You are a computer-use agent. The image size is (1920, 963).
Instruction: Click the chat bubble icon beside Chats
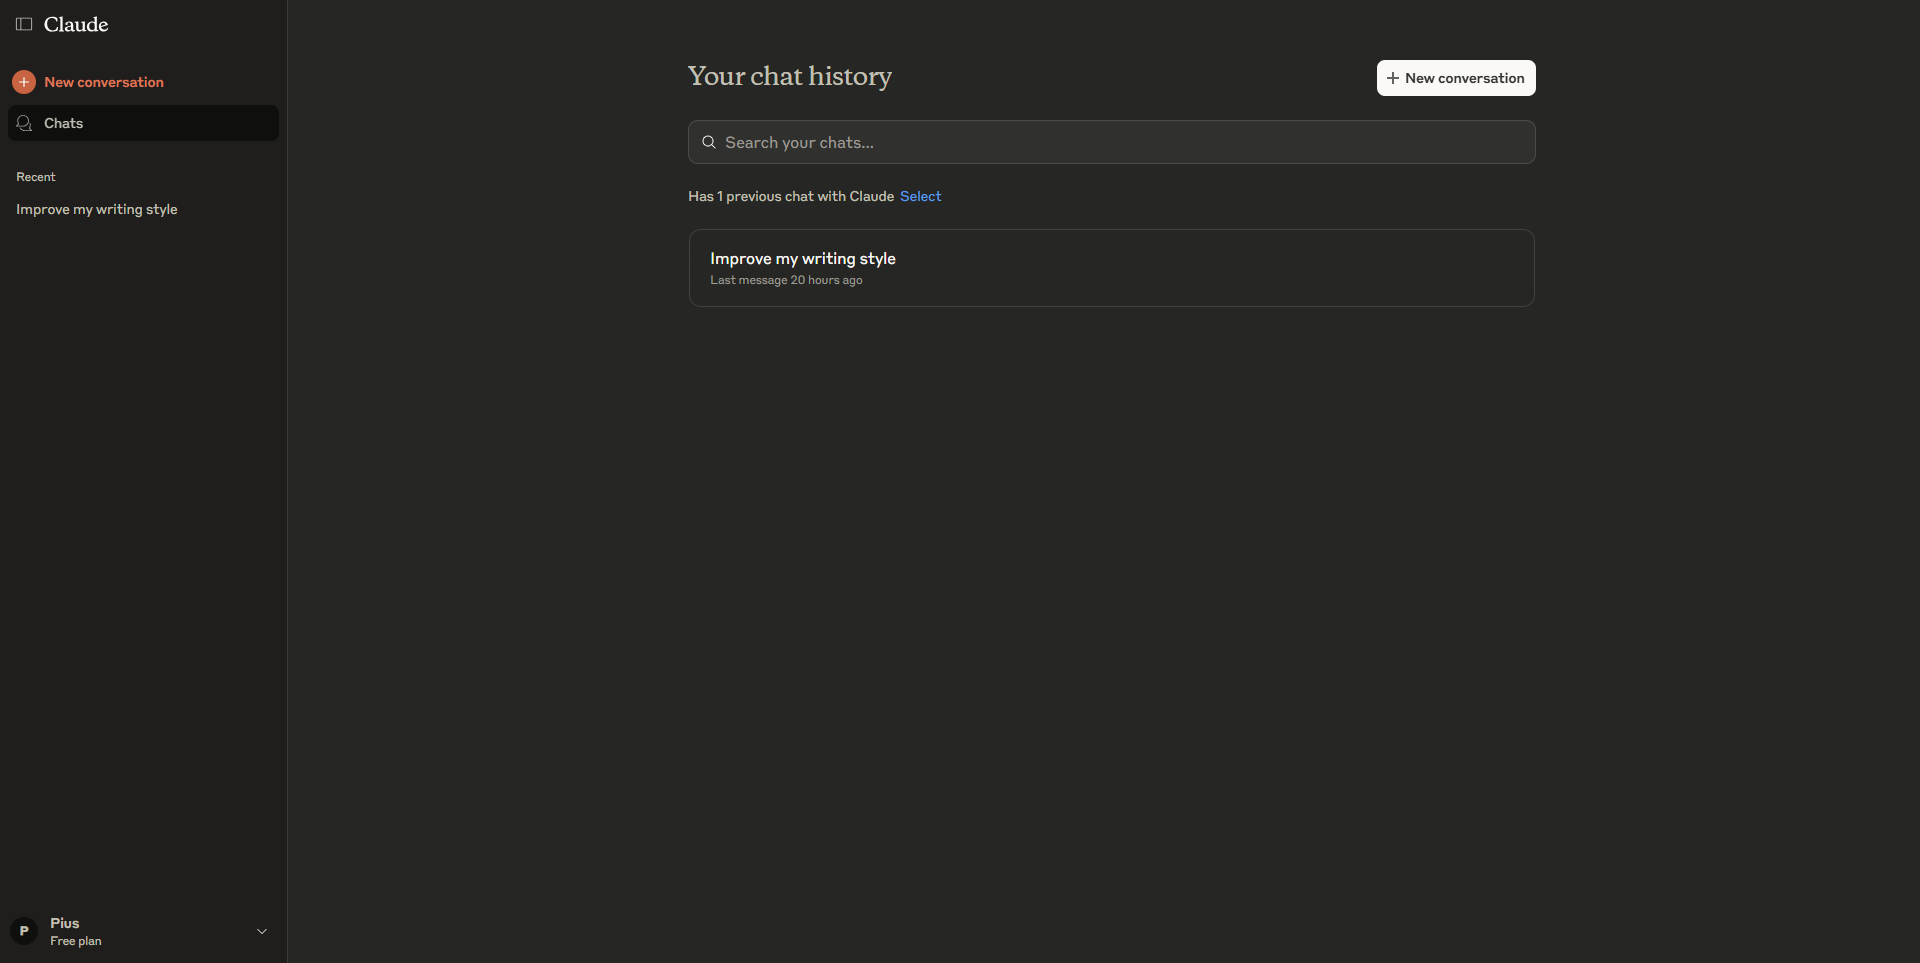24,123
